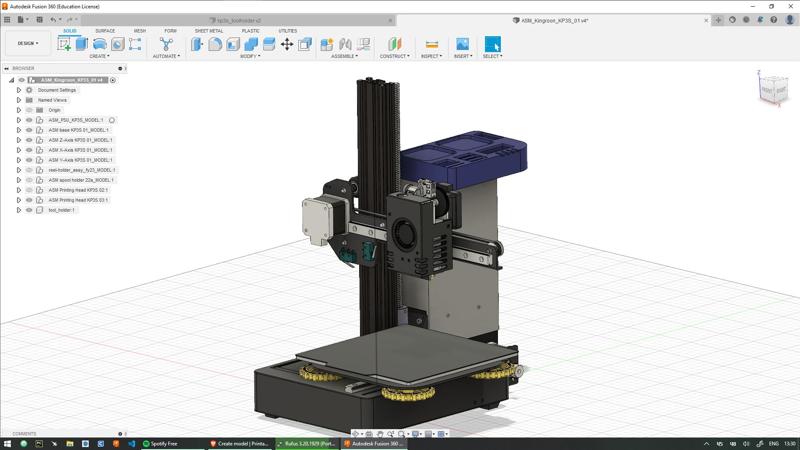
Task: Toggle visibility of ASM_PSU_KP3S_MODEL:1
Action: [29, 120]
